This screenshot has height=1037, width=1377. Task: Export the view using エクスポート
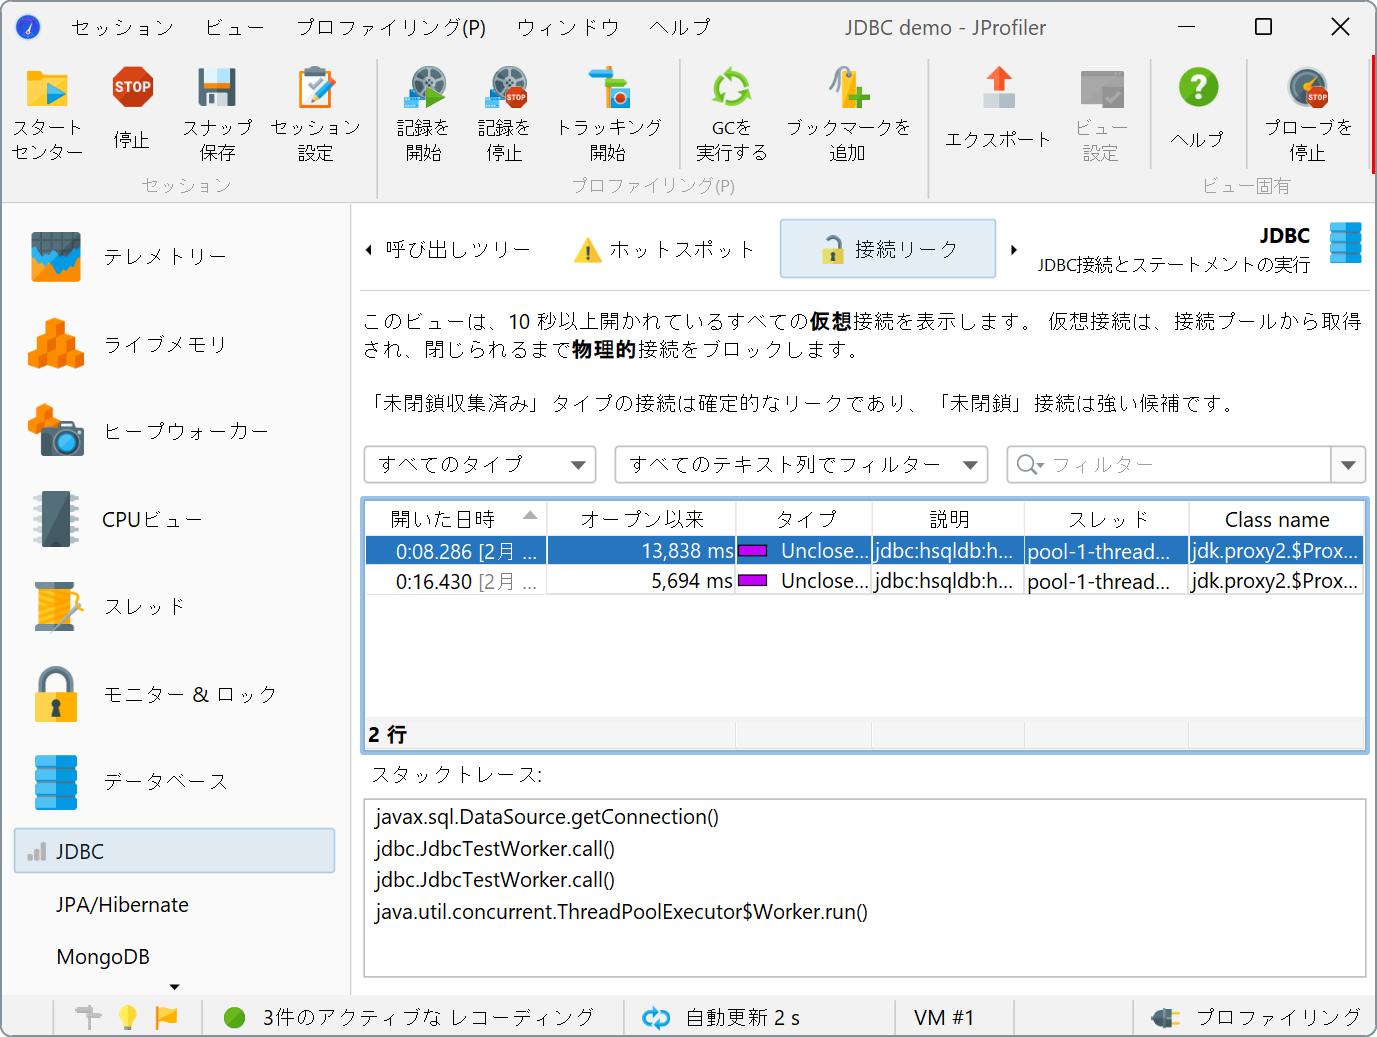pyautogui.click(x=998, y=110)
